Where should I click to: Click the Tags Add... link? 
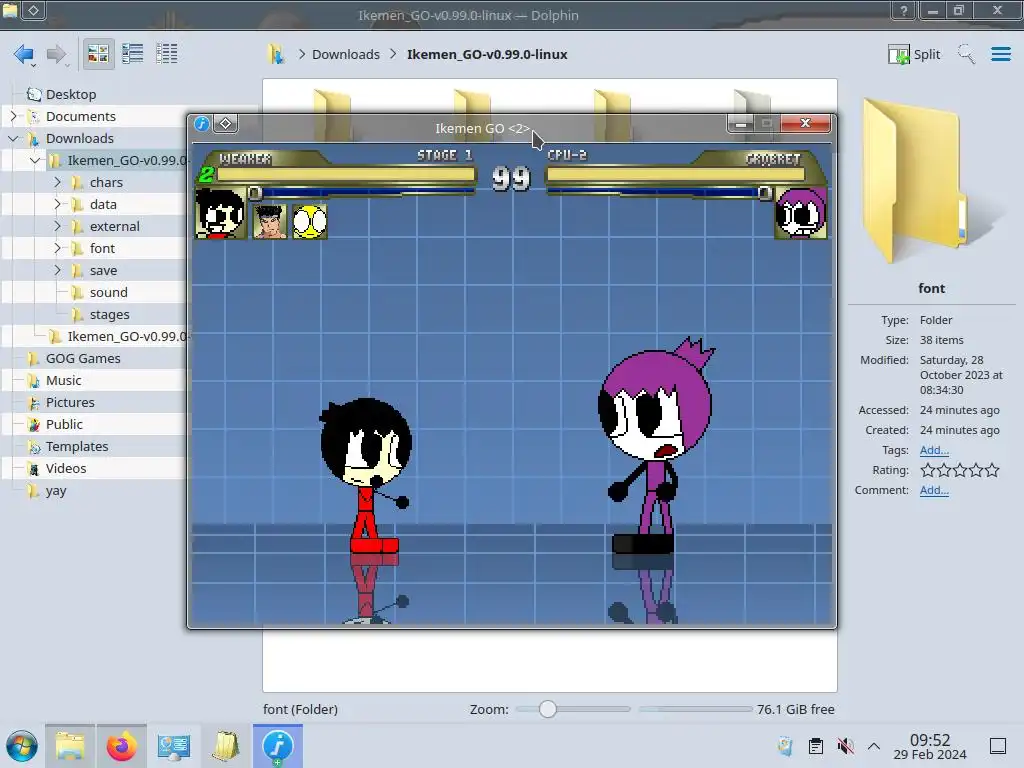pyautogui.click(x=934, y=450)
